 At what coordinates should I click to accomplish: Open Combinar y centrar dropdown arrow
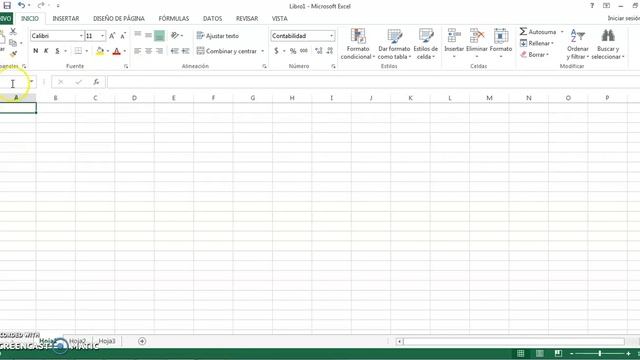tap(262, 51)
